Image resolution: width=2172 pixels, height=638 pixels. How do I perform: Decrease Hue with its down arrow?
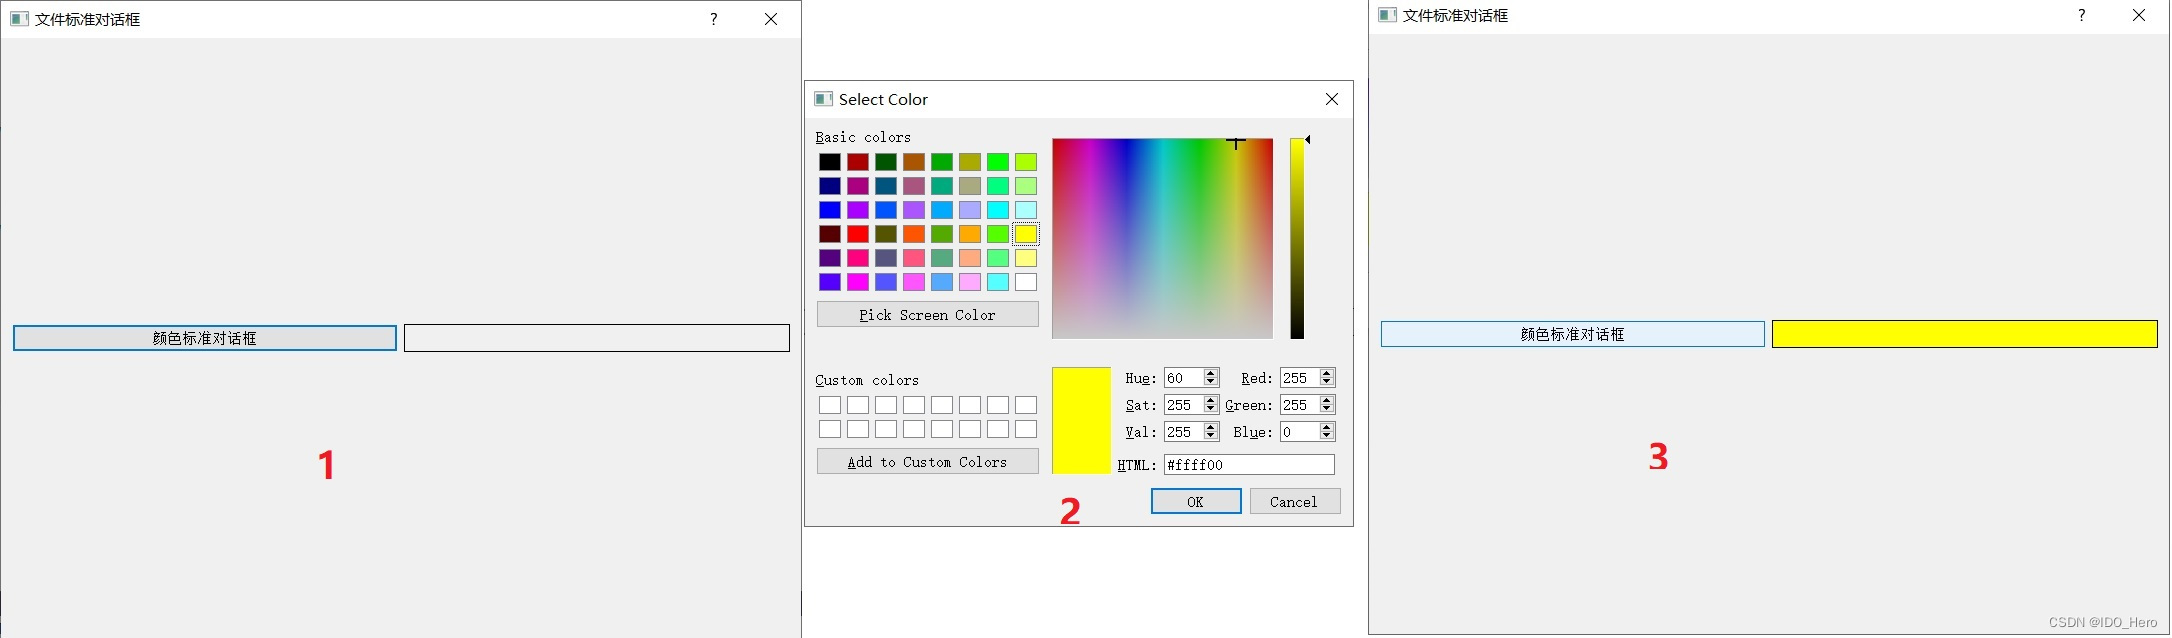click(1211, 383)
